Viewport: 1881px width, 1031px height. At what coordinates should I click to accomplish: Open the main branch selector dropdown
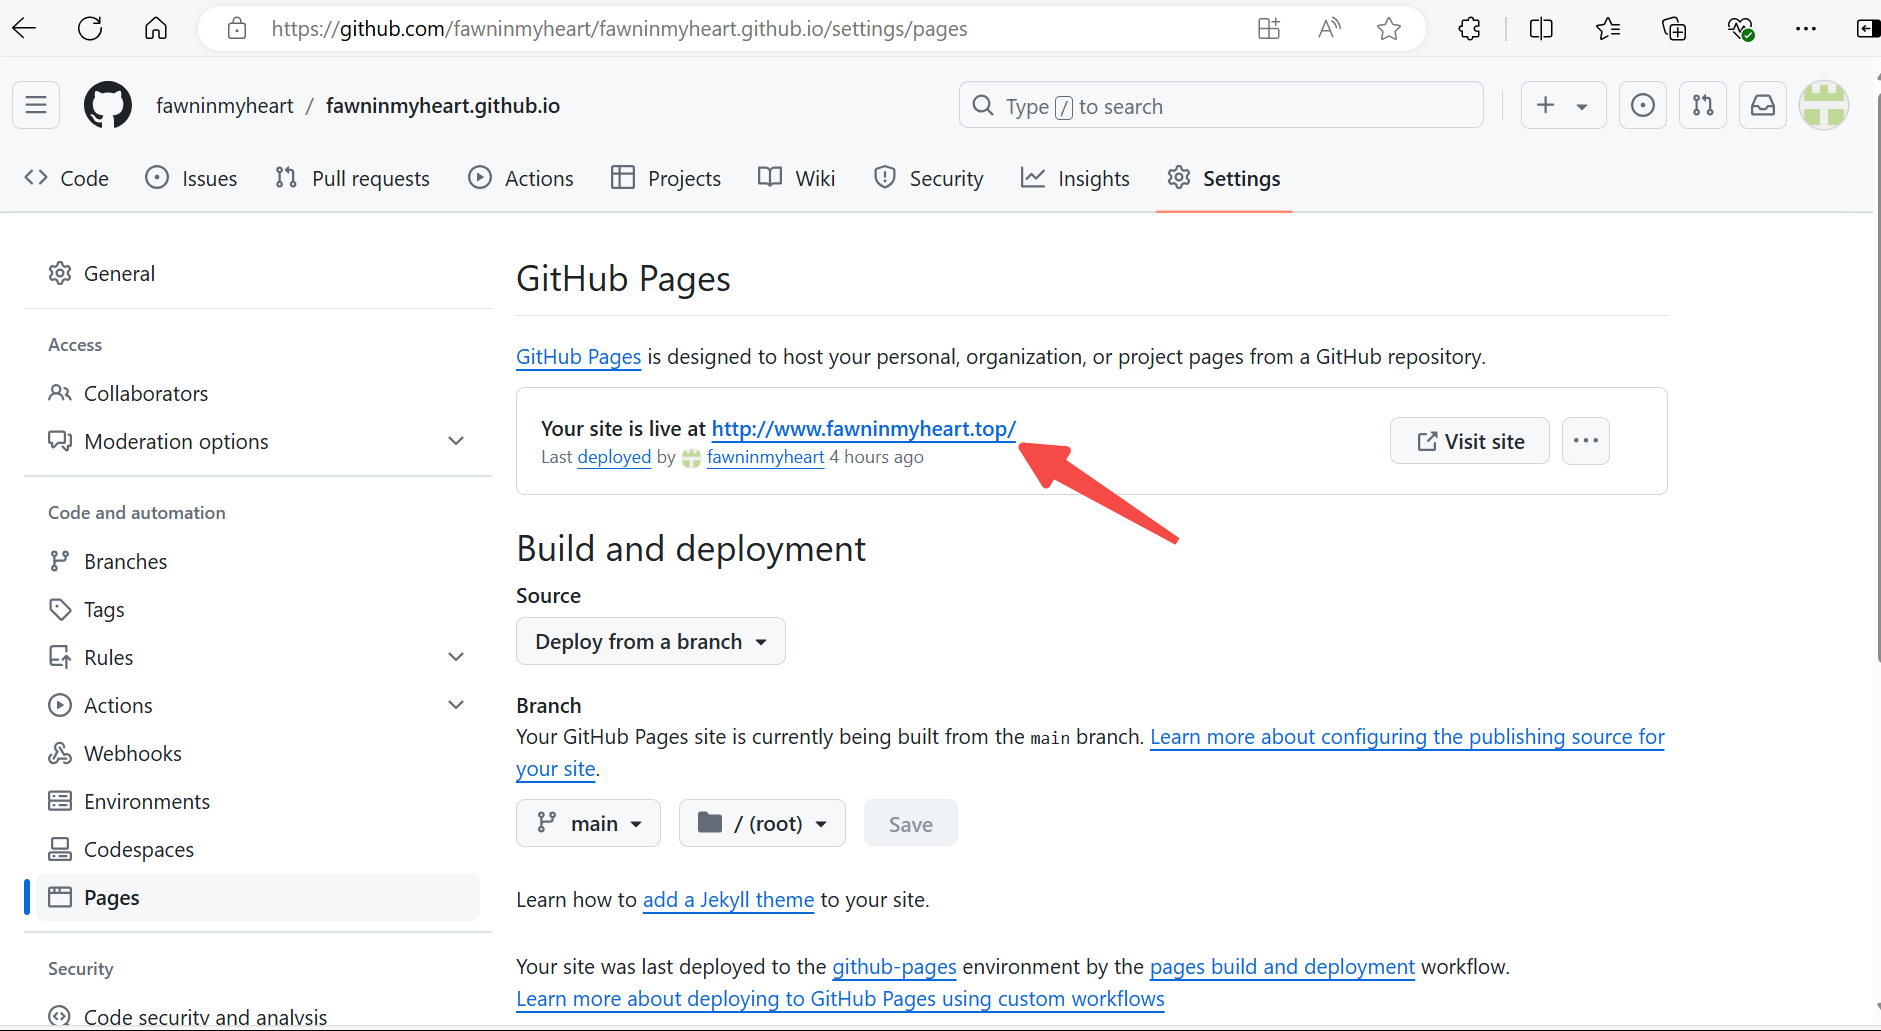point(588,823)
